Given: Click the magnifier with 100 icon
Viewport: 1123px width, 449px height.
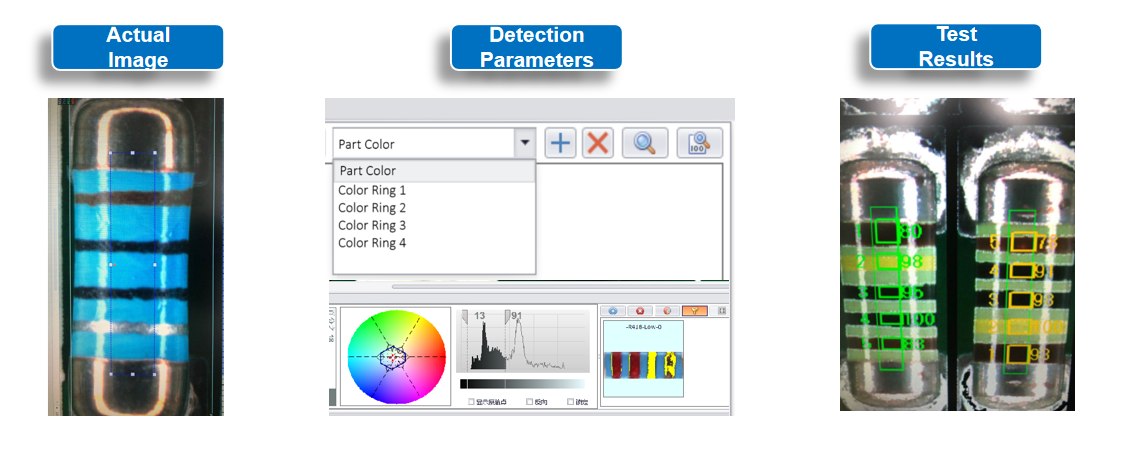Looking at the screenshot, I should point(699,143).
